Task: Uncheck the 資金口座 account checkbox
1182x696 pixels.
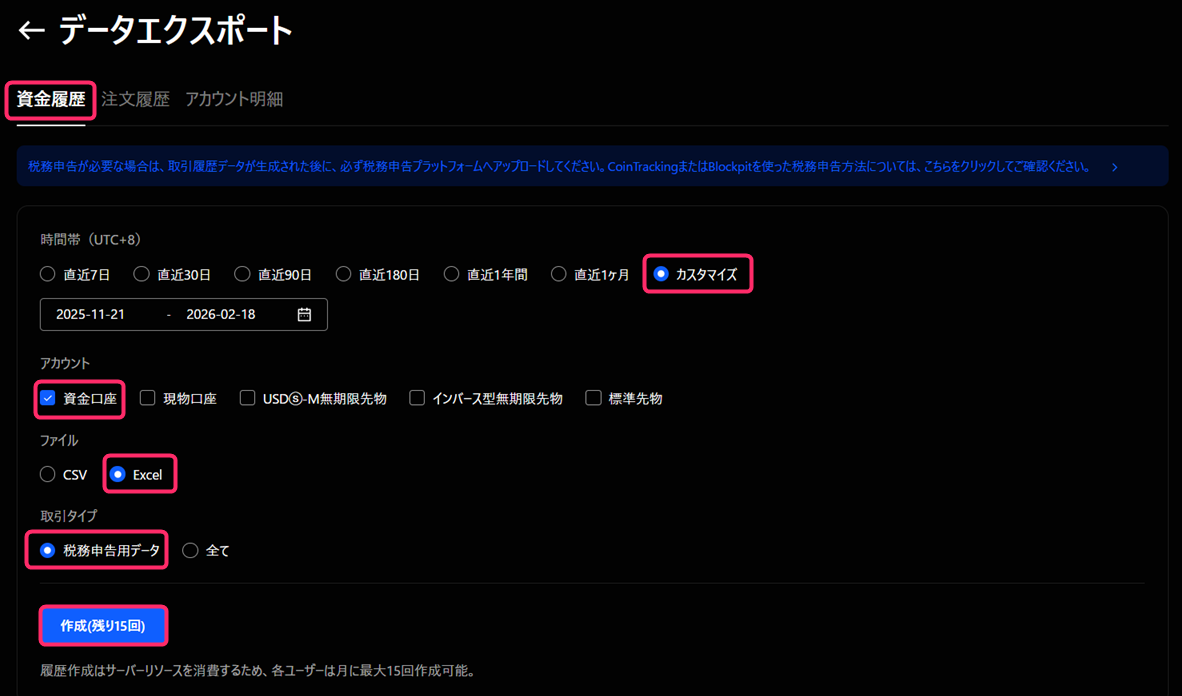Action: [x=48, y=398]
